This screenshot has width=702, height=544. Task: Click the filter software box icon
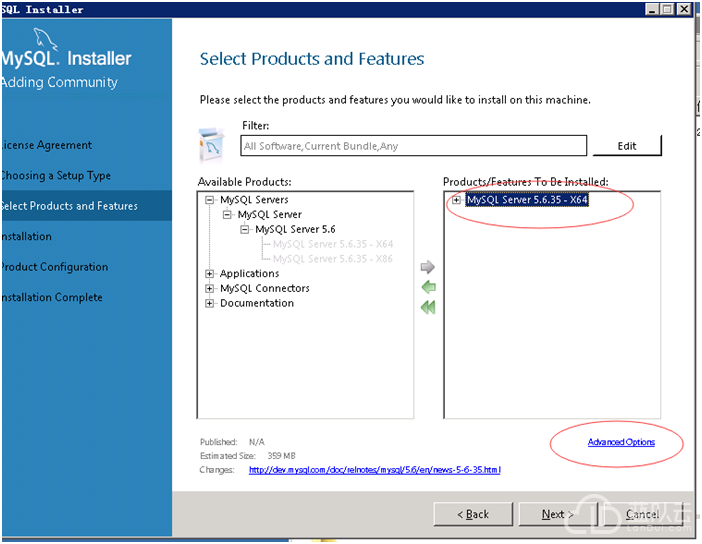211,145
